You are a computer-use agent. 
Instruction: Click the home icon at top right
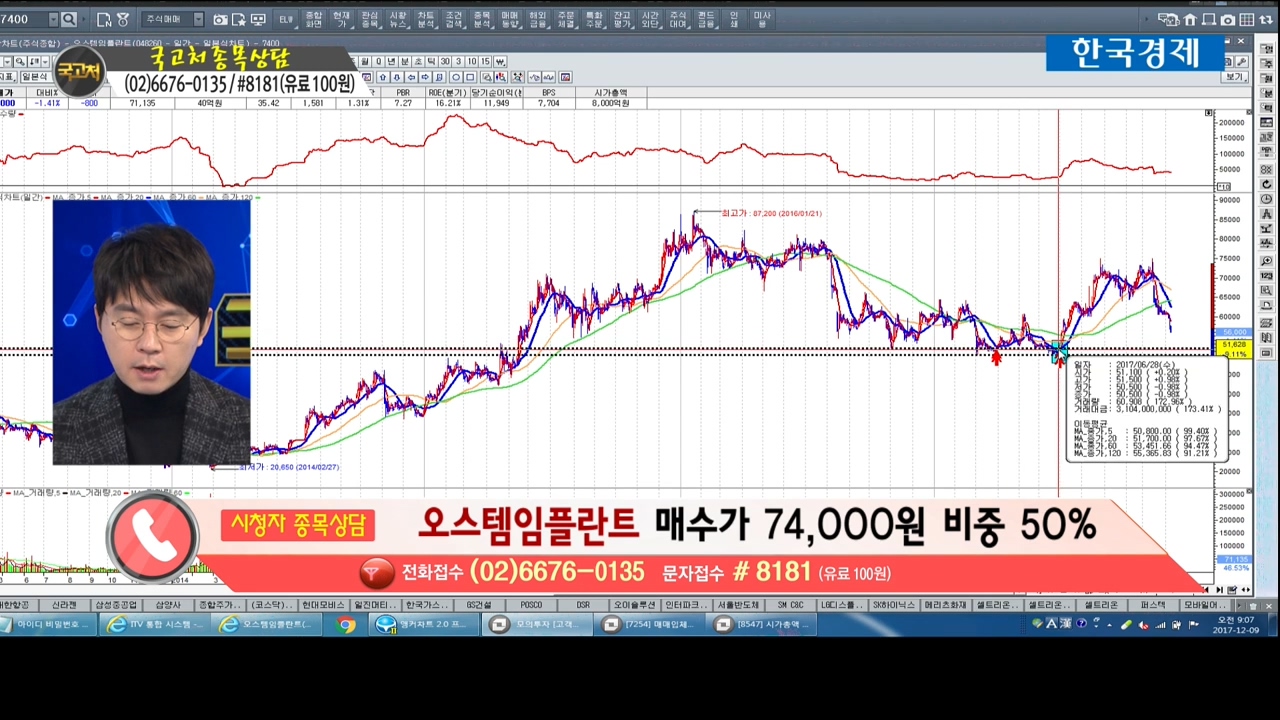point(1190,19)
